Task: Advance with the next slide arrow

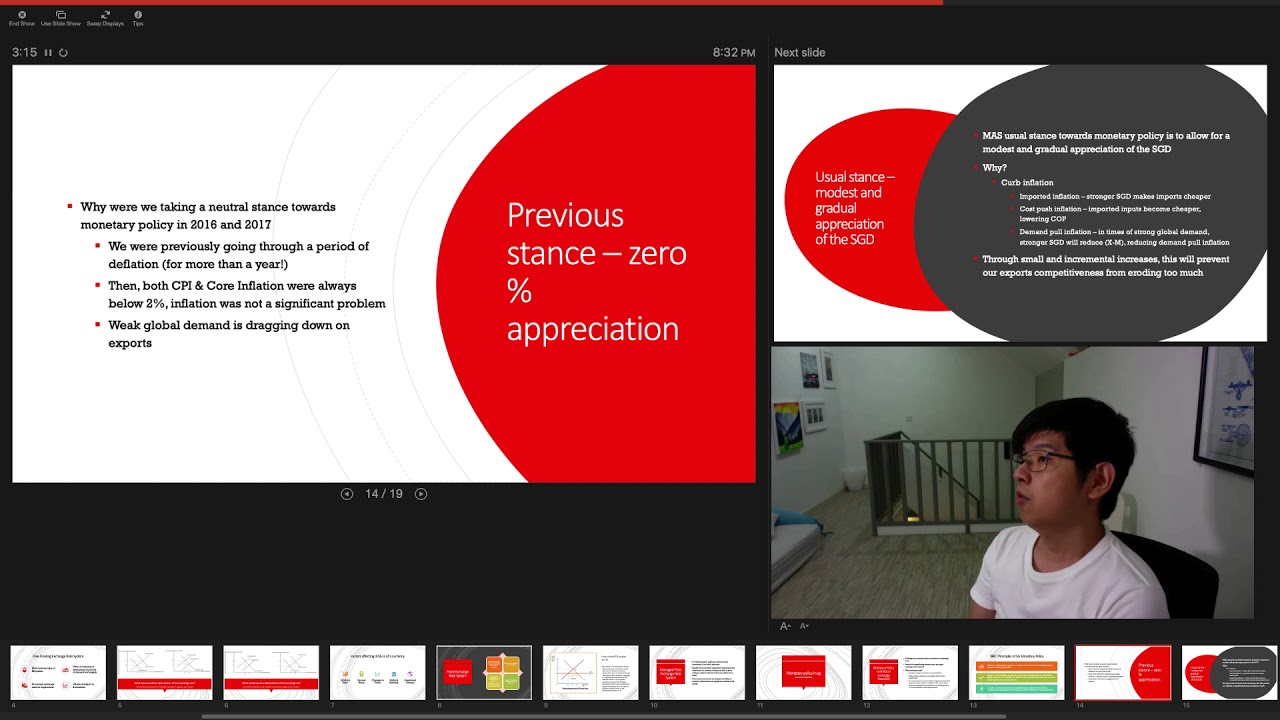Action: click(x=421, y=494)
